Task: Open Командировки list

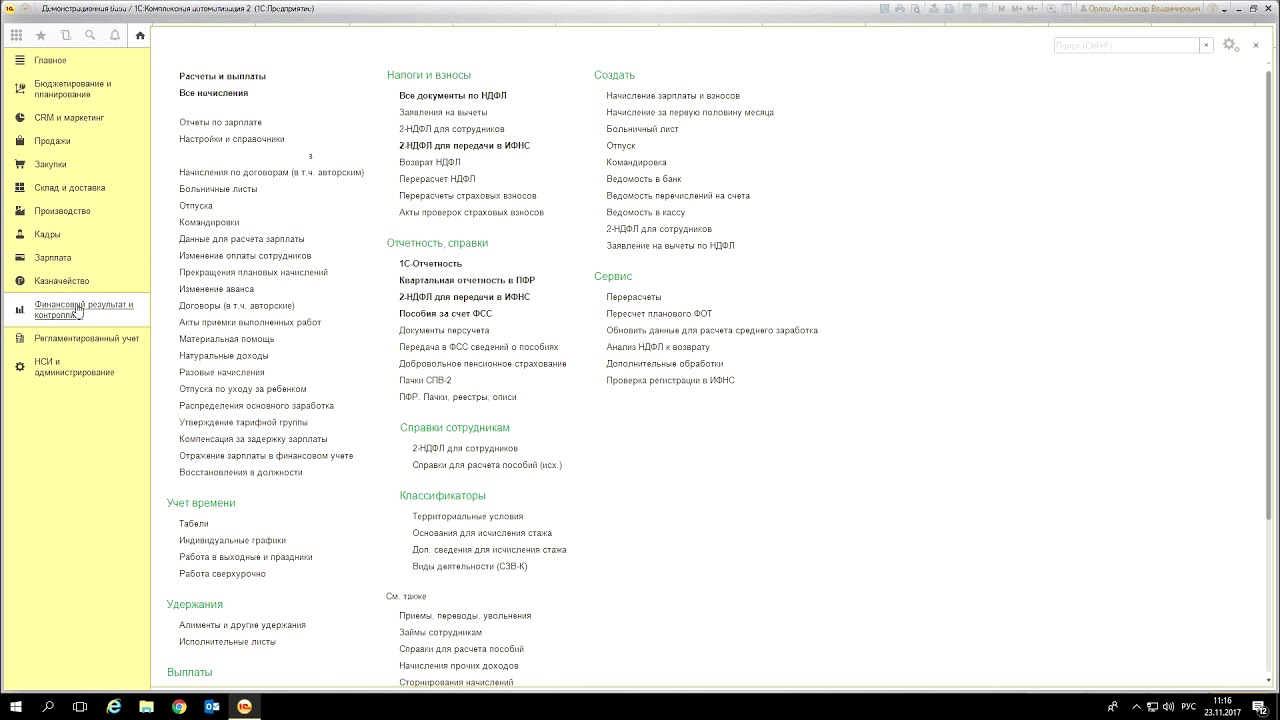Action: pyautogui.click(x=209, y=222)
